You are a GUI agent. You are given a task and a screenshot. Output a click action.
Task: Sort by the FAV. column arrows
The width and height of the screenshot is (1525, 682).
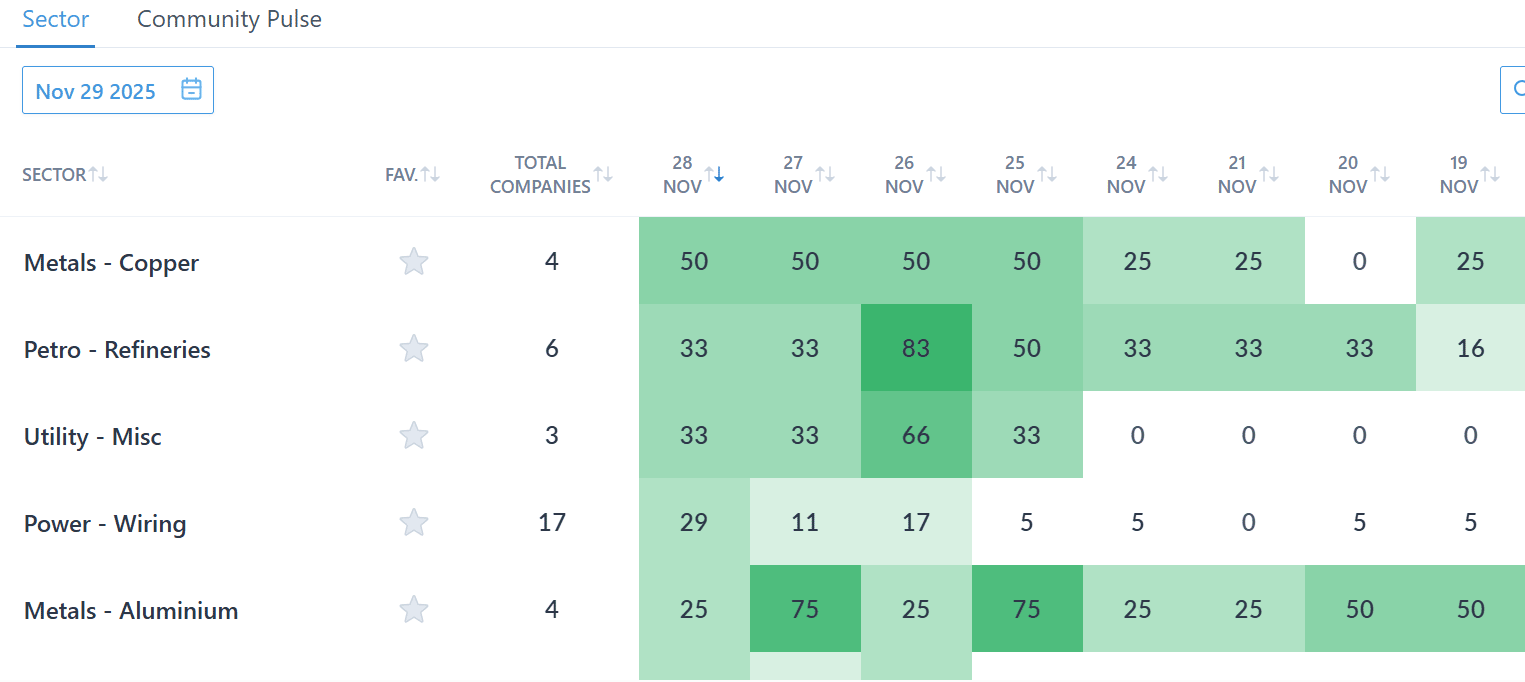430,174
